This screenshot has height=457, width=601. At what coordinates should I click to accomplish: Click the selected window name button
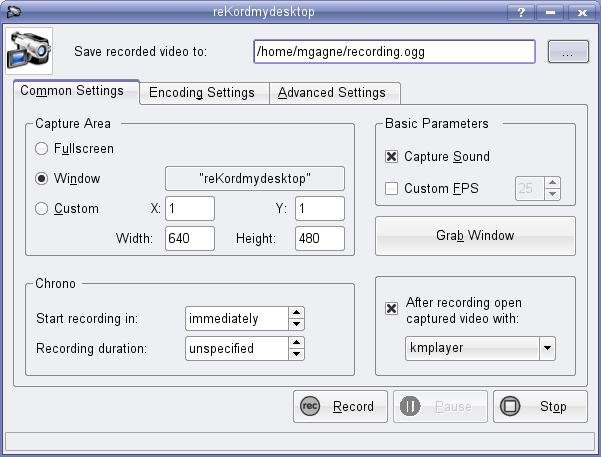click(254, 179)
